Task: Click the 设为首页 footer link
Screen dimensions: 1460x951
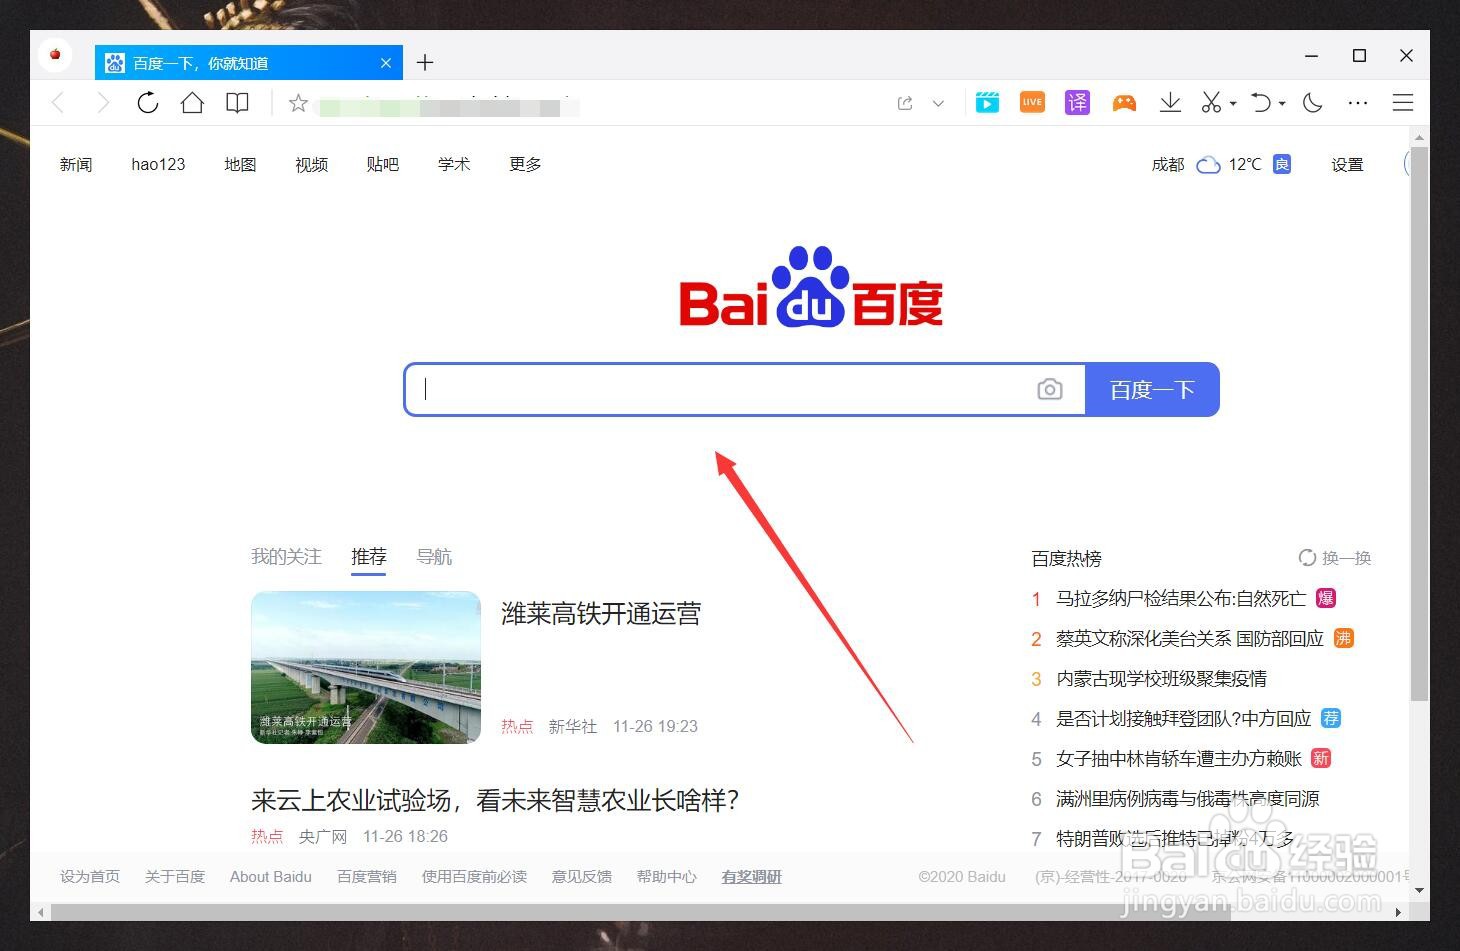Action: 90,876
